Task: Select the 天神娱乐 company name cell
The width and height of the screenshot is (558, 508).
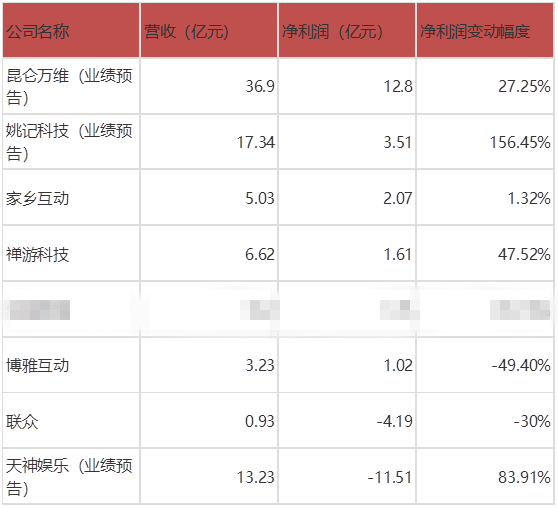Action: pyautogui.click(x=71, y=477)
